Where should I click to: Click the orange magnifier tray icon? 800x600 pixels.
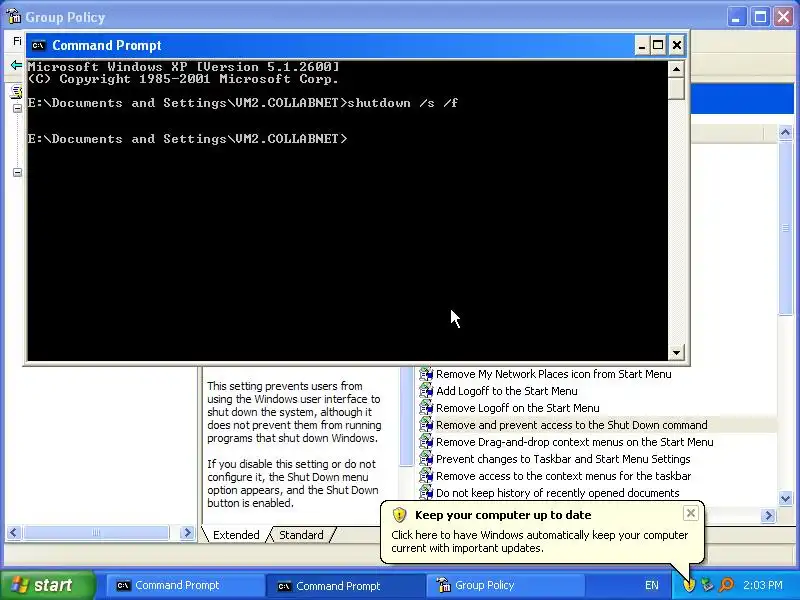pyautogui.click(x=726, y=585)
